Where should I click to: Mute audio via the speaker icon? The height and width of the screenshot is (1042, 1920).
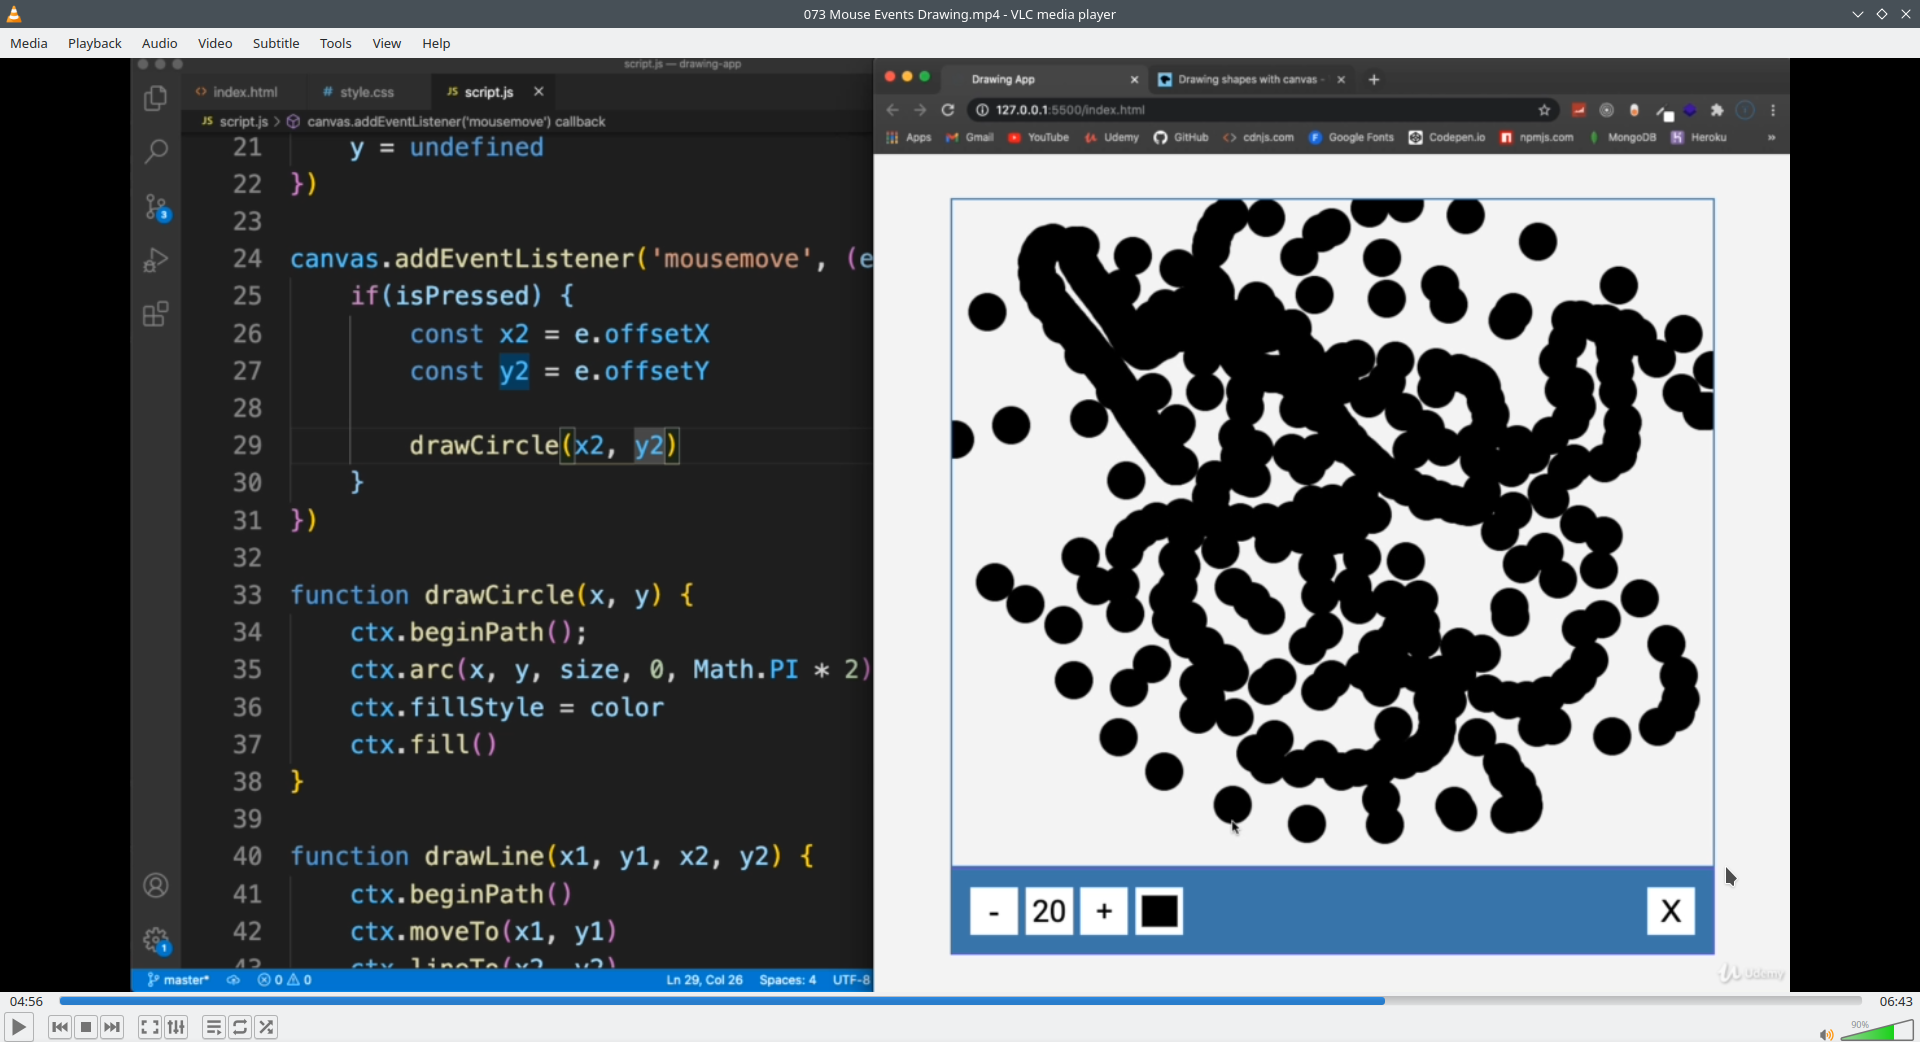click(1826, 1034)
